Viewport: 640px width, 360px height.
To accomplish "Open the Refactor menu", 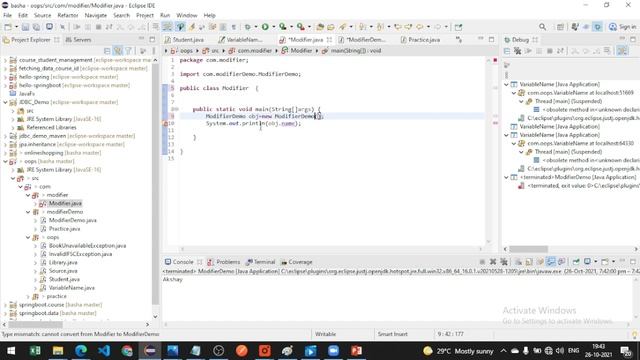I will 68,16.
